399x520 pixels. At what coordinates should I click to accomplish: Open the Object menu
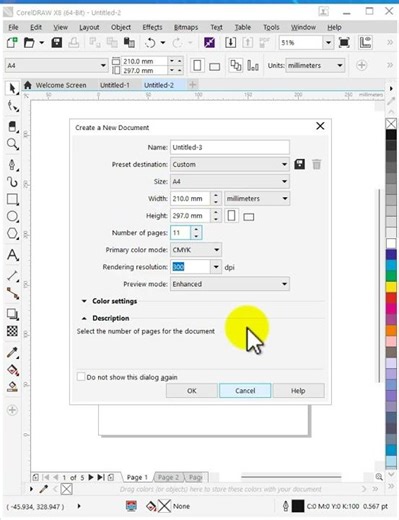coord(121,27)
